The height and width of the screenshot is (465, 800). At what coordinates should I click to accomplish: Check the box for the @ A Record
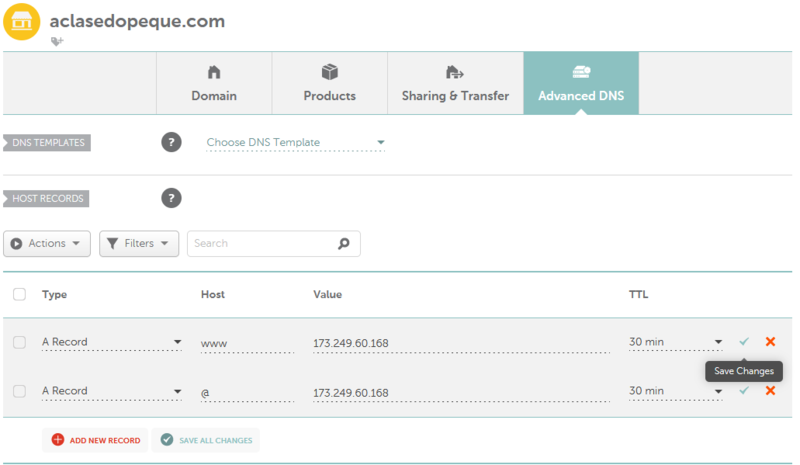pyautogui.click(x=19, y=391)
